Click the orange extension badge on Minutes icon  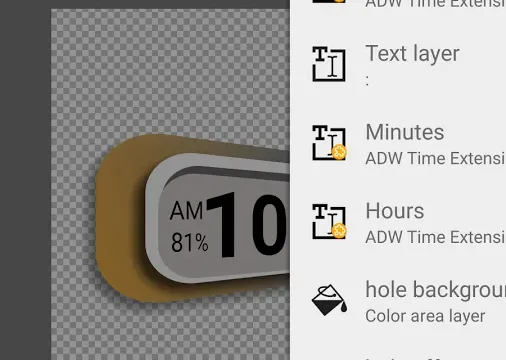[x=339, y=152]
